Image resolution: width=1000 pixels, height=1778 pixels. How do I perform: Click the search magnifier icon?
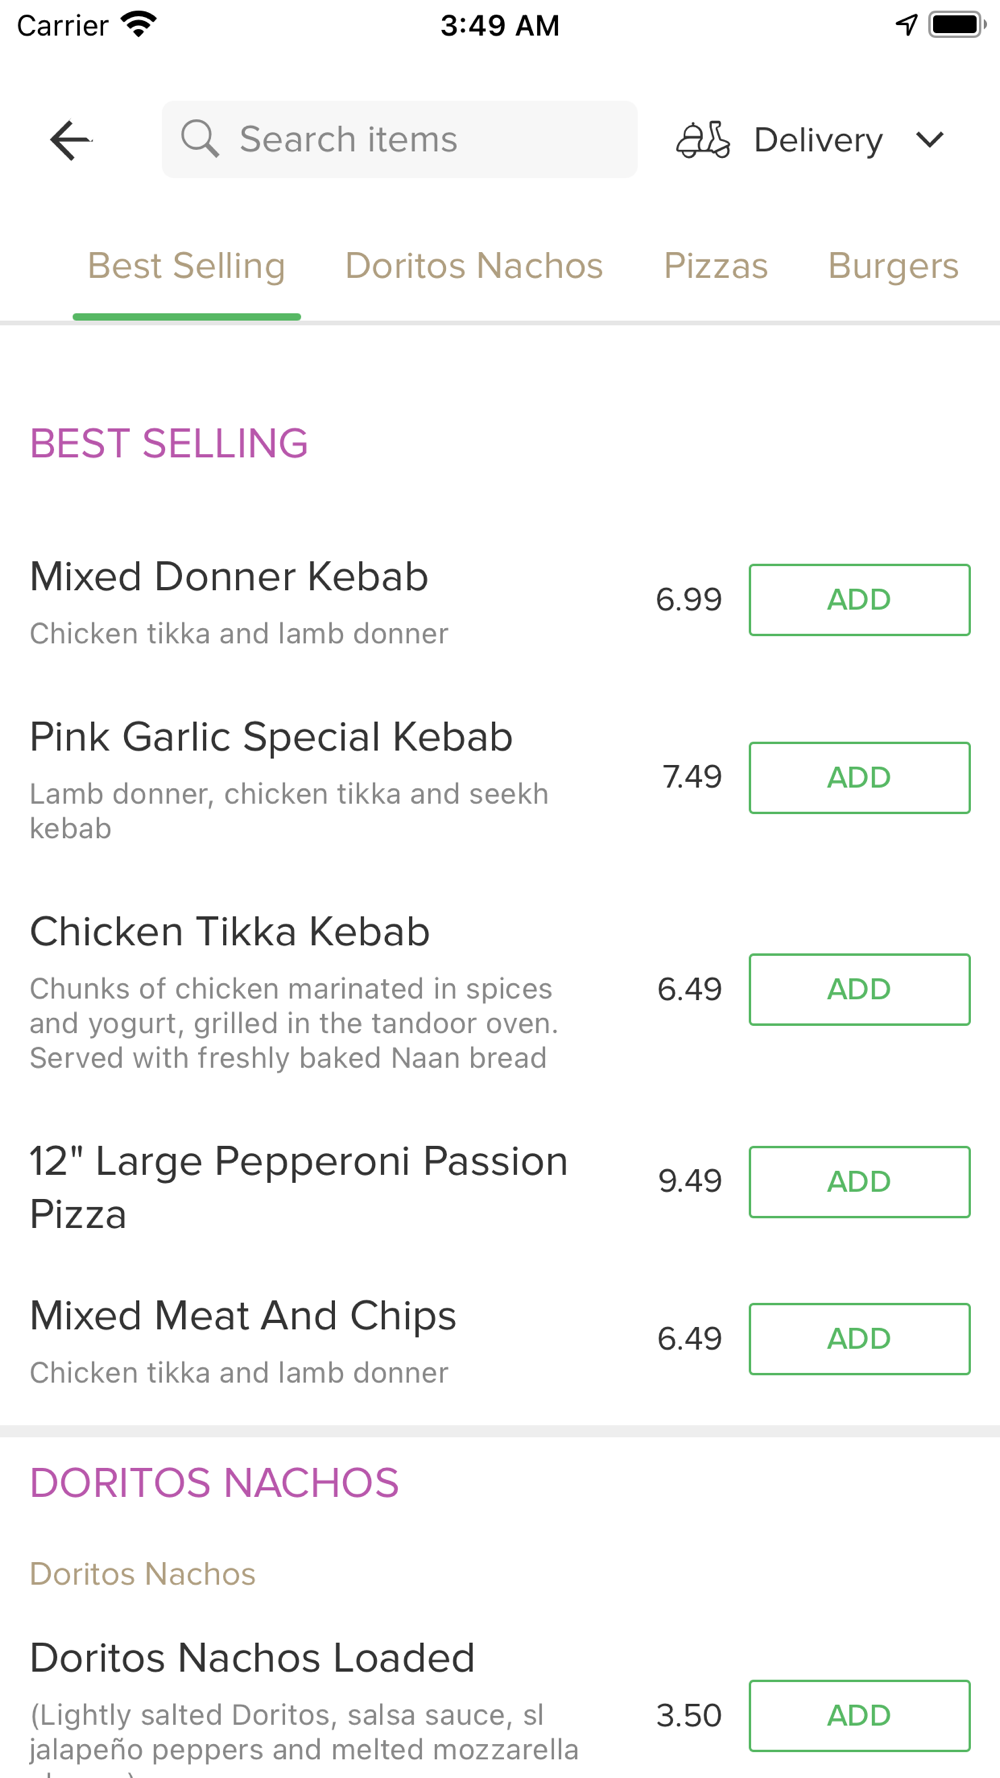pyautogui.click(x=200, y=139)
